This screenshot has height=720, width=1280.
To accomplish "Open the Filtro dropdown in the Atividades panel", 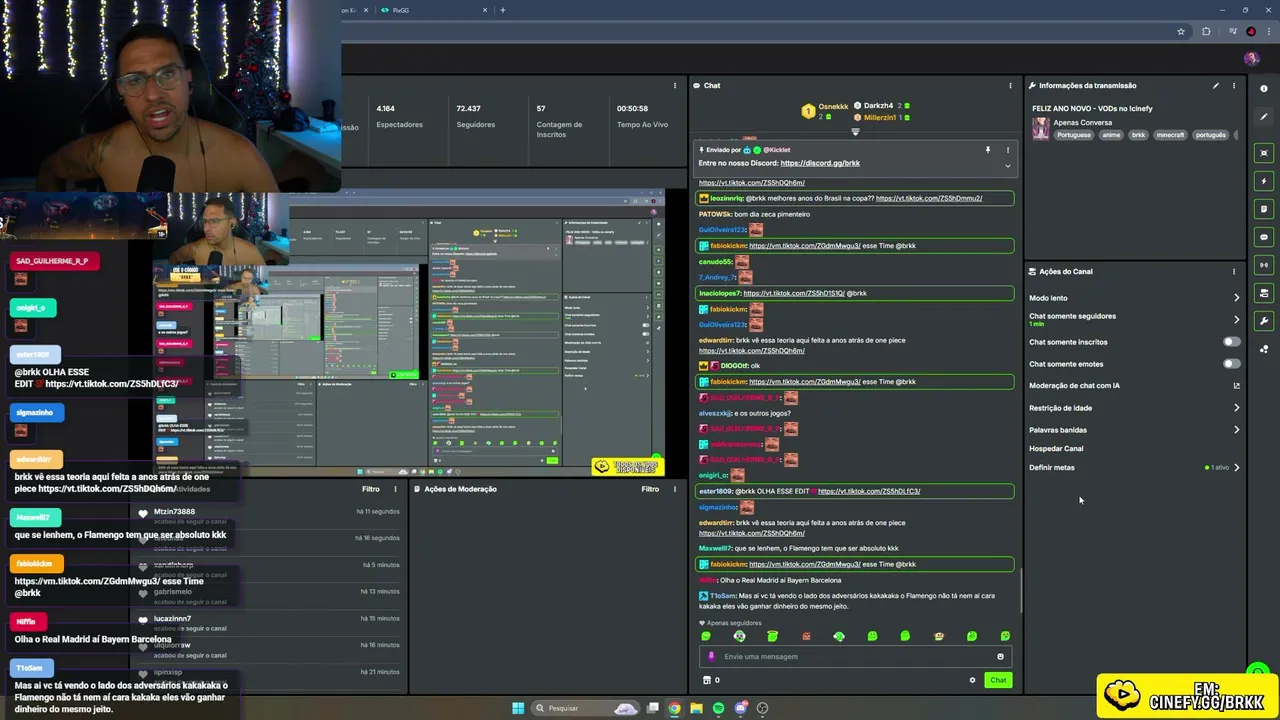I will (x=370, y=489).
